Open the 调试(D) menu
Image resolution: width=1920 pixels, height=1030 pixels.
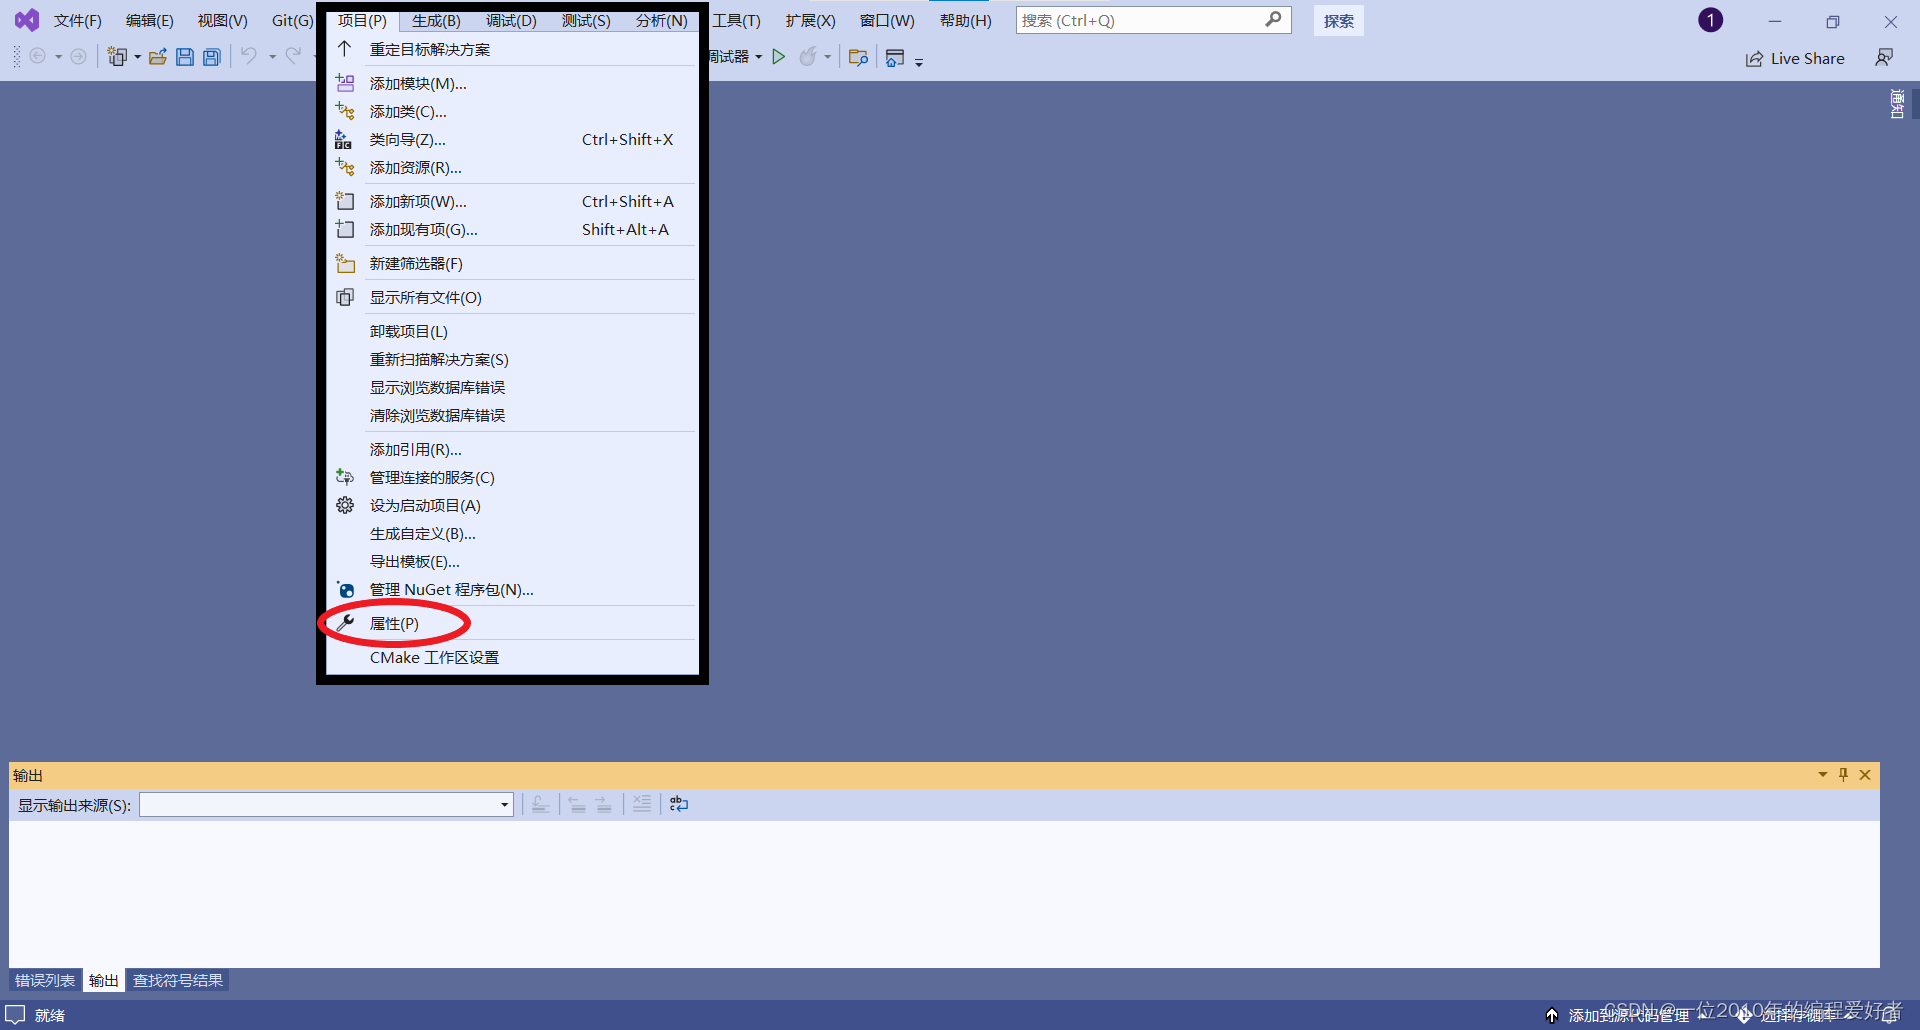click(511, 20)
